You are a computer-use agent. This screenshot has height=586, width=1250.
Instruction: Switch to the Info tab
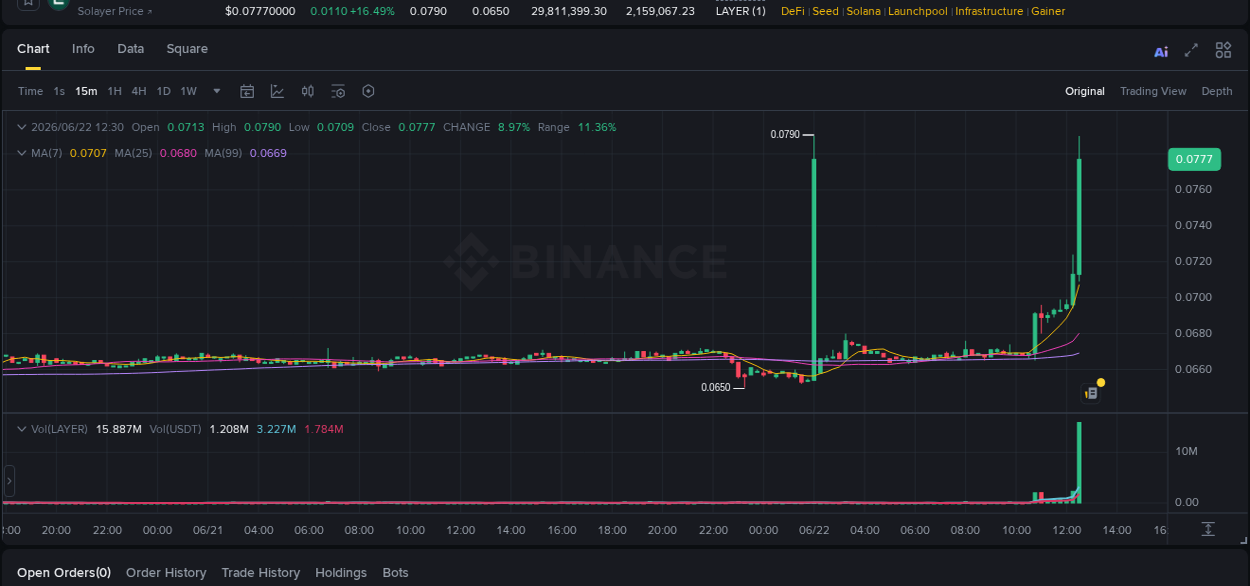(83, 49)
